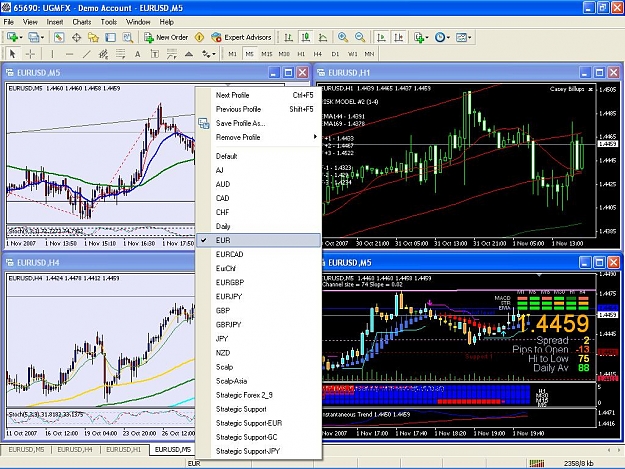
Task: Open the Market Watch panel icon
Action: [x=59, y=37]
